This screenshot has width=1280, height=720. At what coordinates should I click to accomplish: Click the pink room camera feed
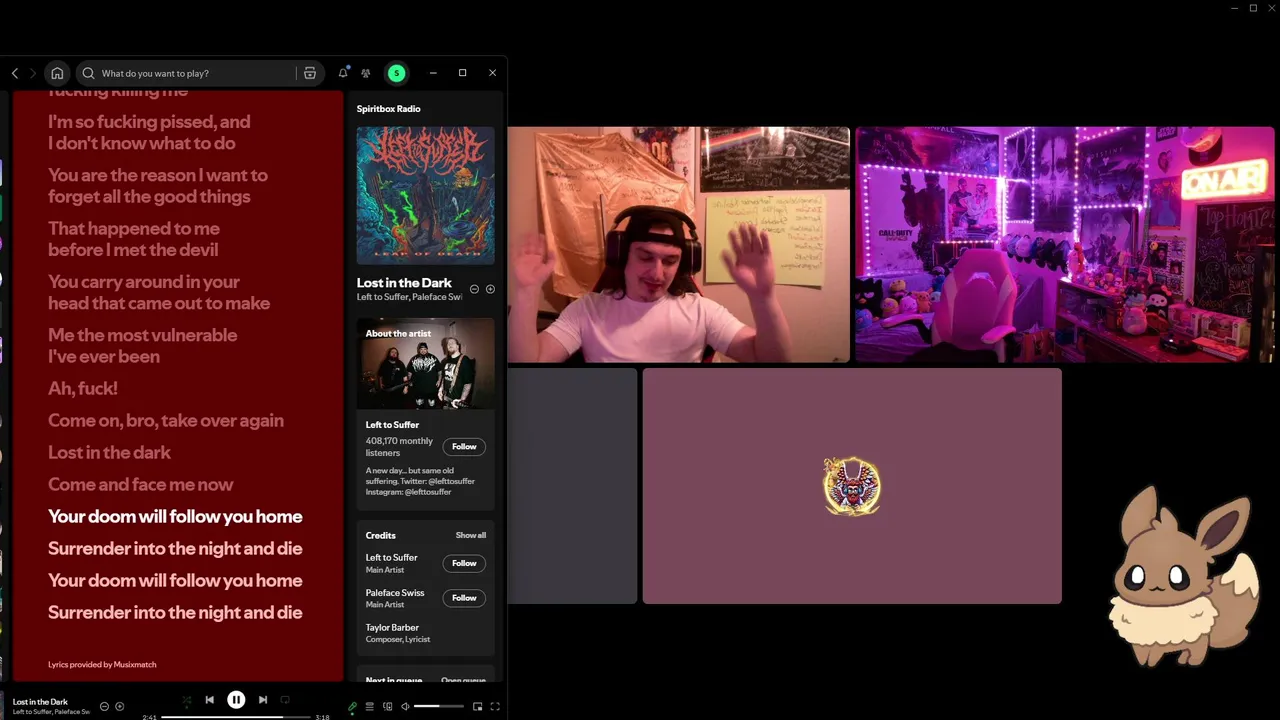1065,244
